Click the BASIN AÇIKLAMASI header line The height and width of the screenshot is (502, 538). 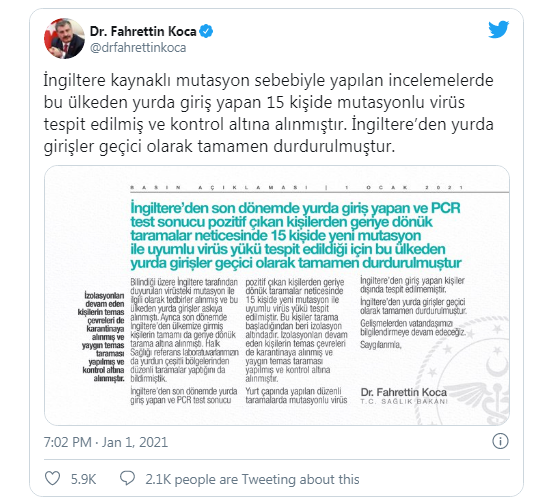(x=297, y=187)
